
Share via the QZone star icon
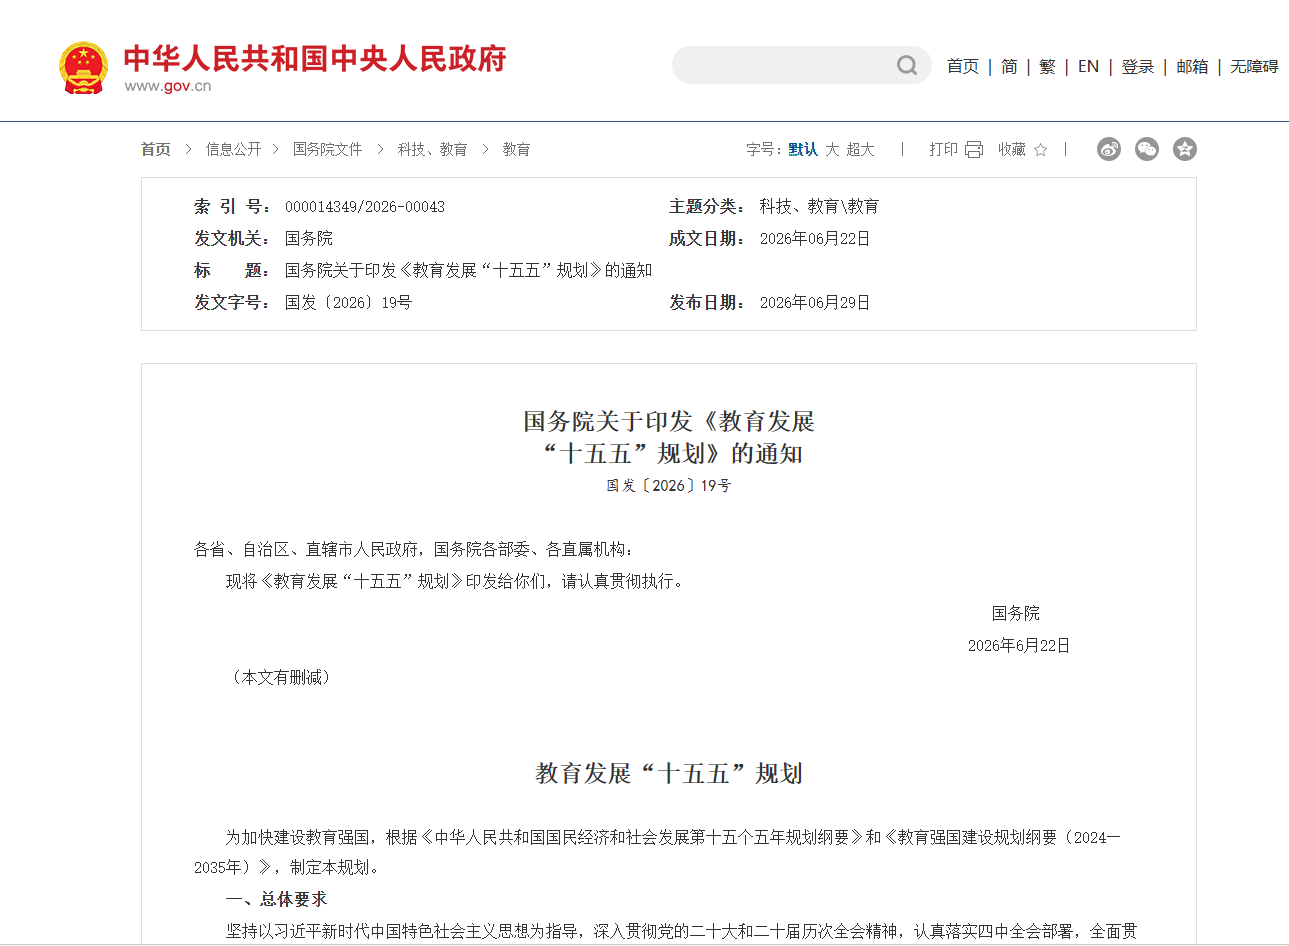pos(1185,149)
